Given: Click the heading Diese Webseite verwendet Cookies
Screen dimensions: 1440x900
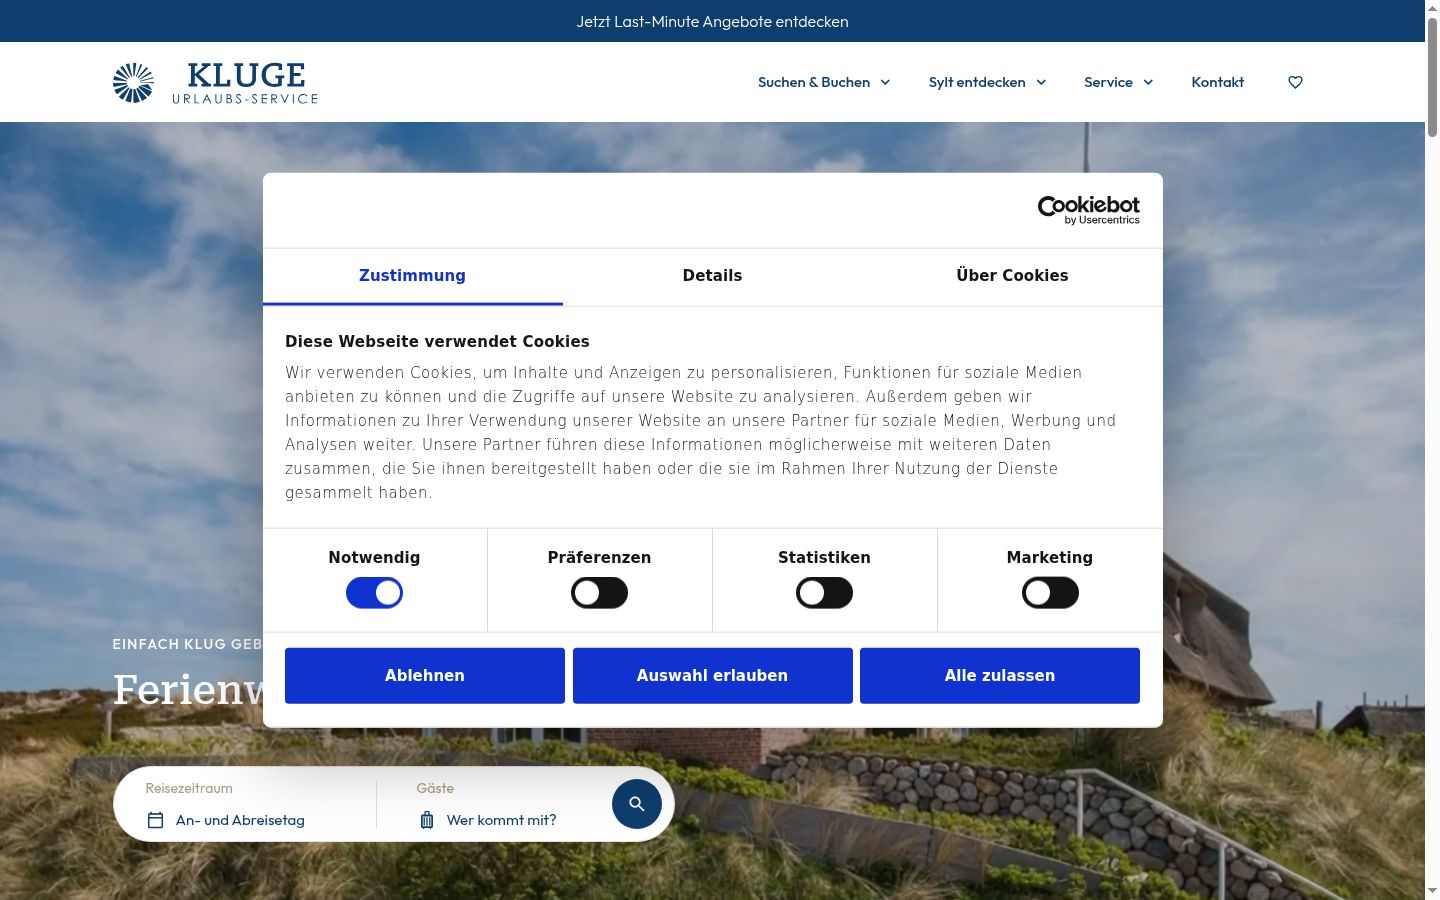Looking at the screenshot, I should (x=437, y=341).
